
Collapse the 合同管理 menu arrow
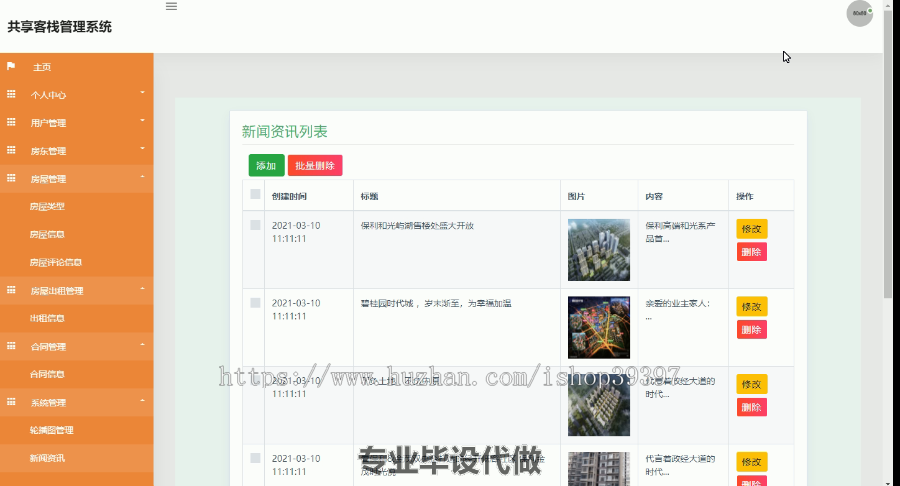(x=142, y=344)
